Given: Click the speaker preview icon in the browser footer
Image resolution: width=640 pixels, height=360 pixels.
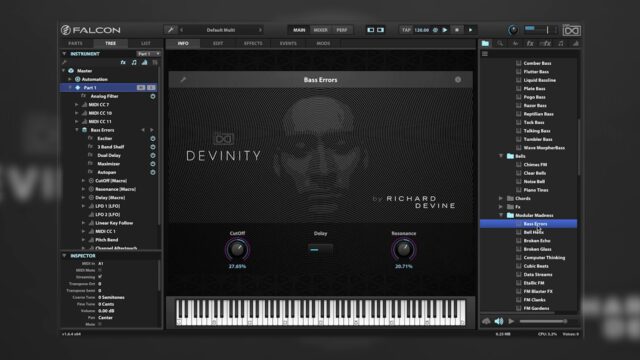Looking at the screenshot, I should click(499, 322).
